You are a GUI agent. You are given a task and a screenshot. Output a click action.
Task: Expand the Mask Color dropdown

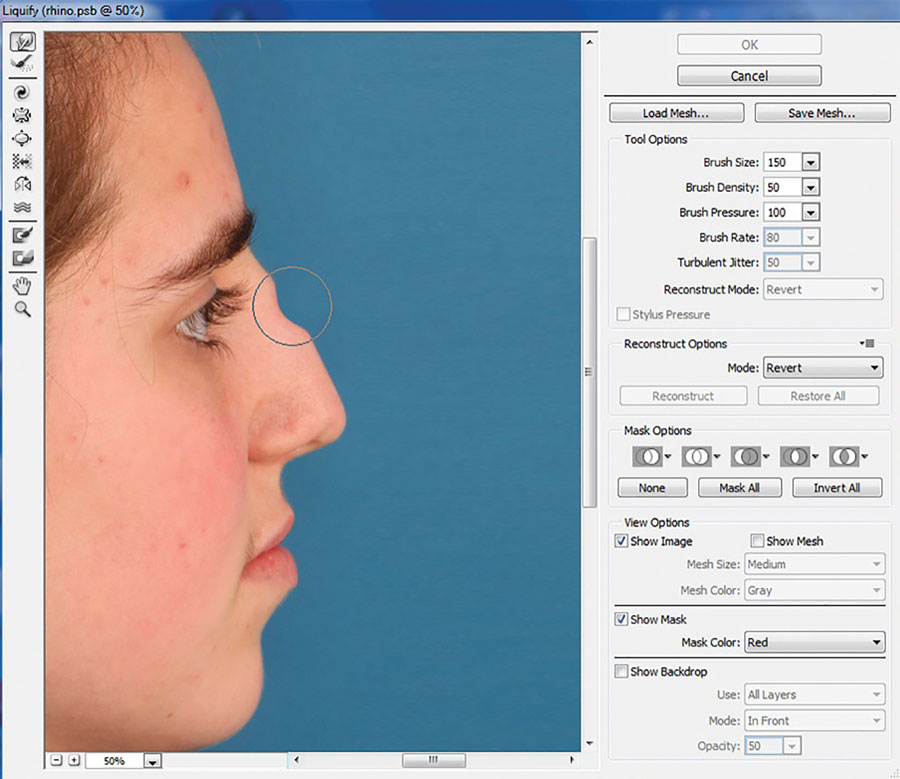tap(875, 643)
